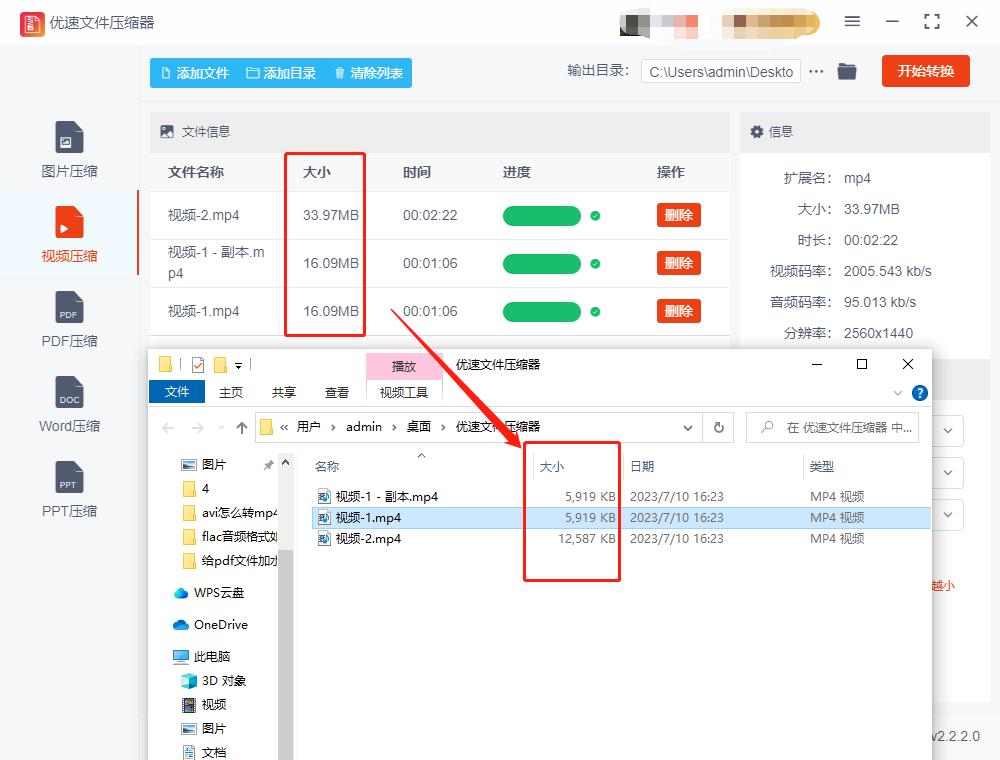The image size is (1000, 760).
Task: Open the PDF压缩 compression mode
Action: point(68,318)
